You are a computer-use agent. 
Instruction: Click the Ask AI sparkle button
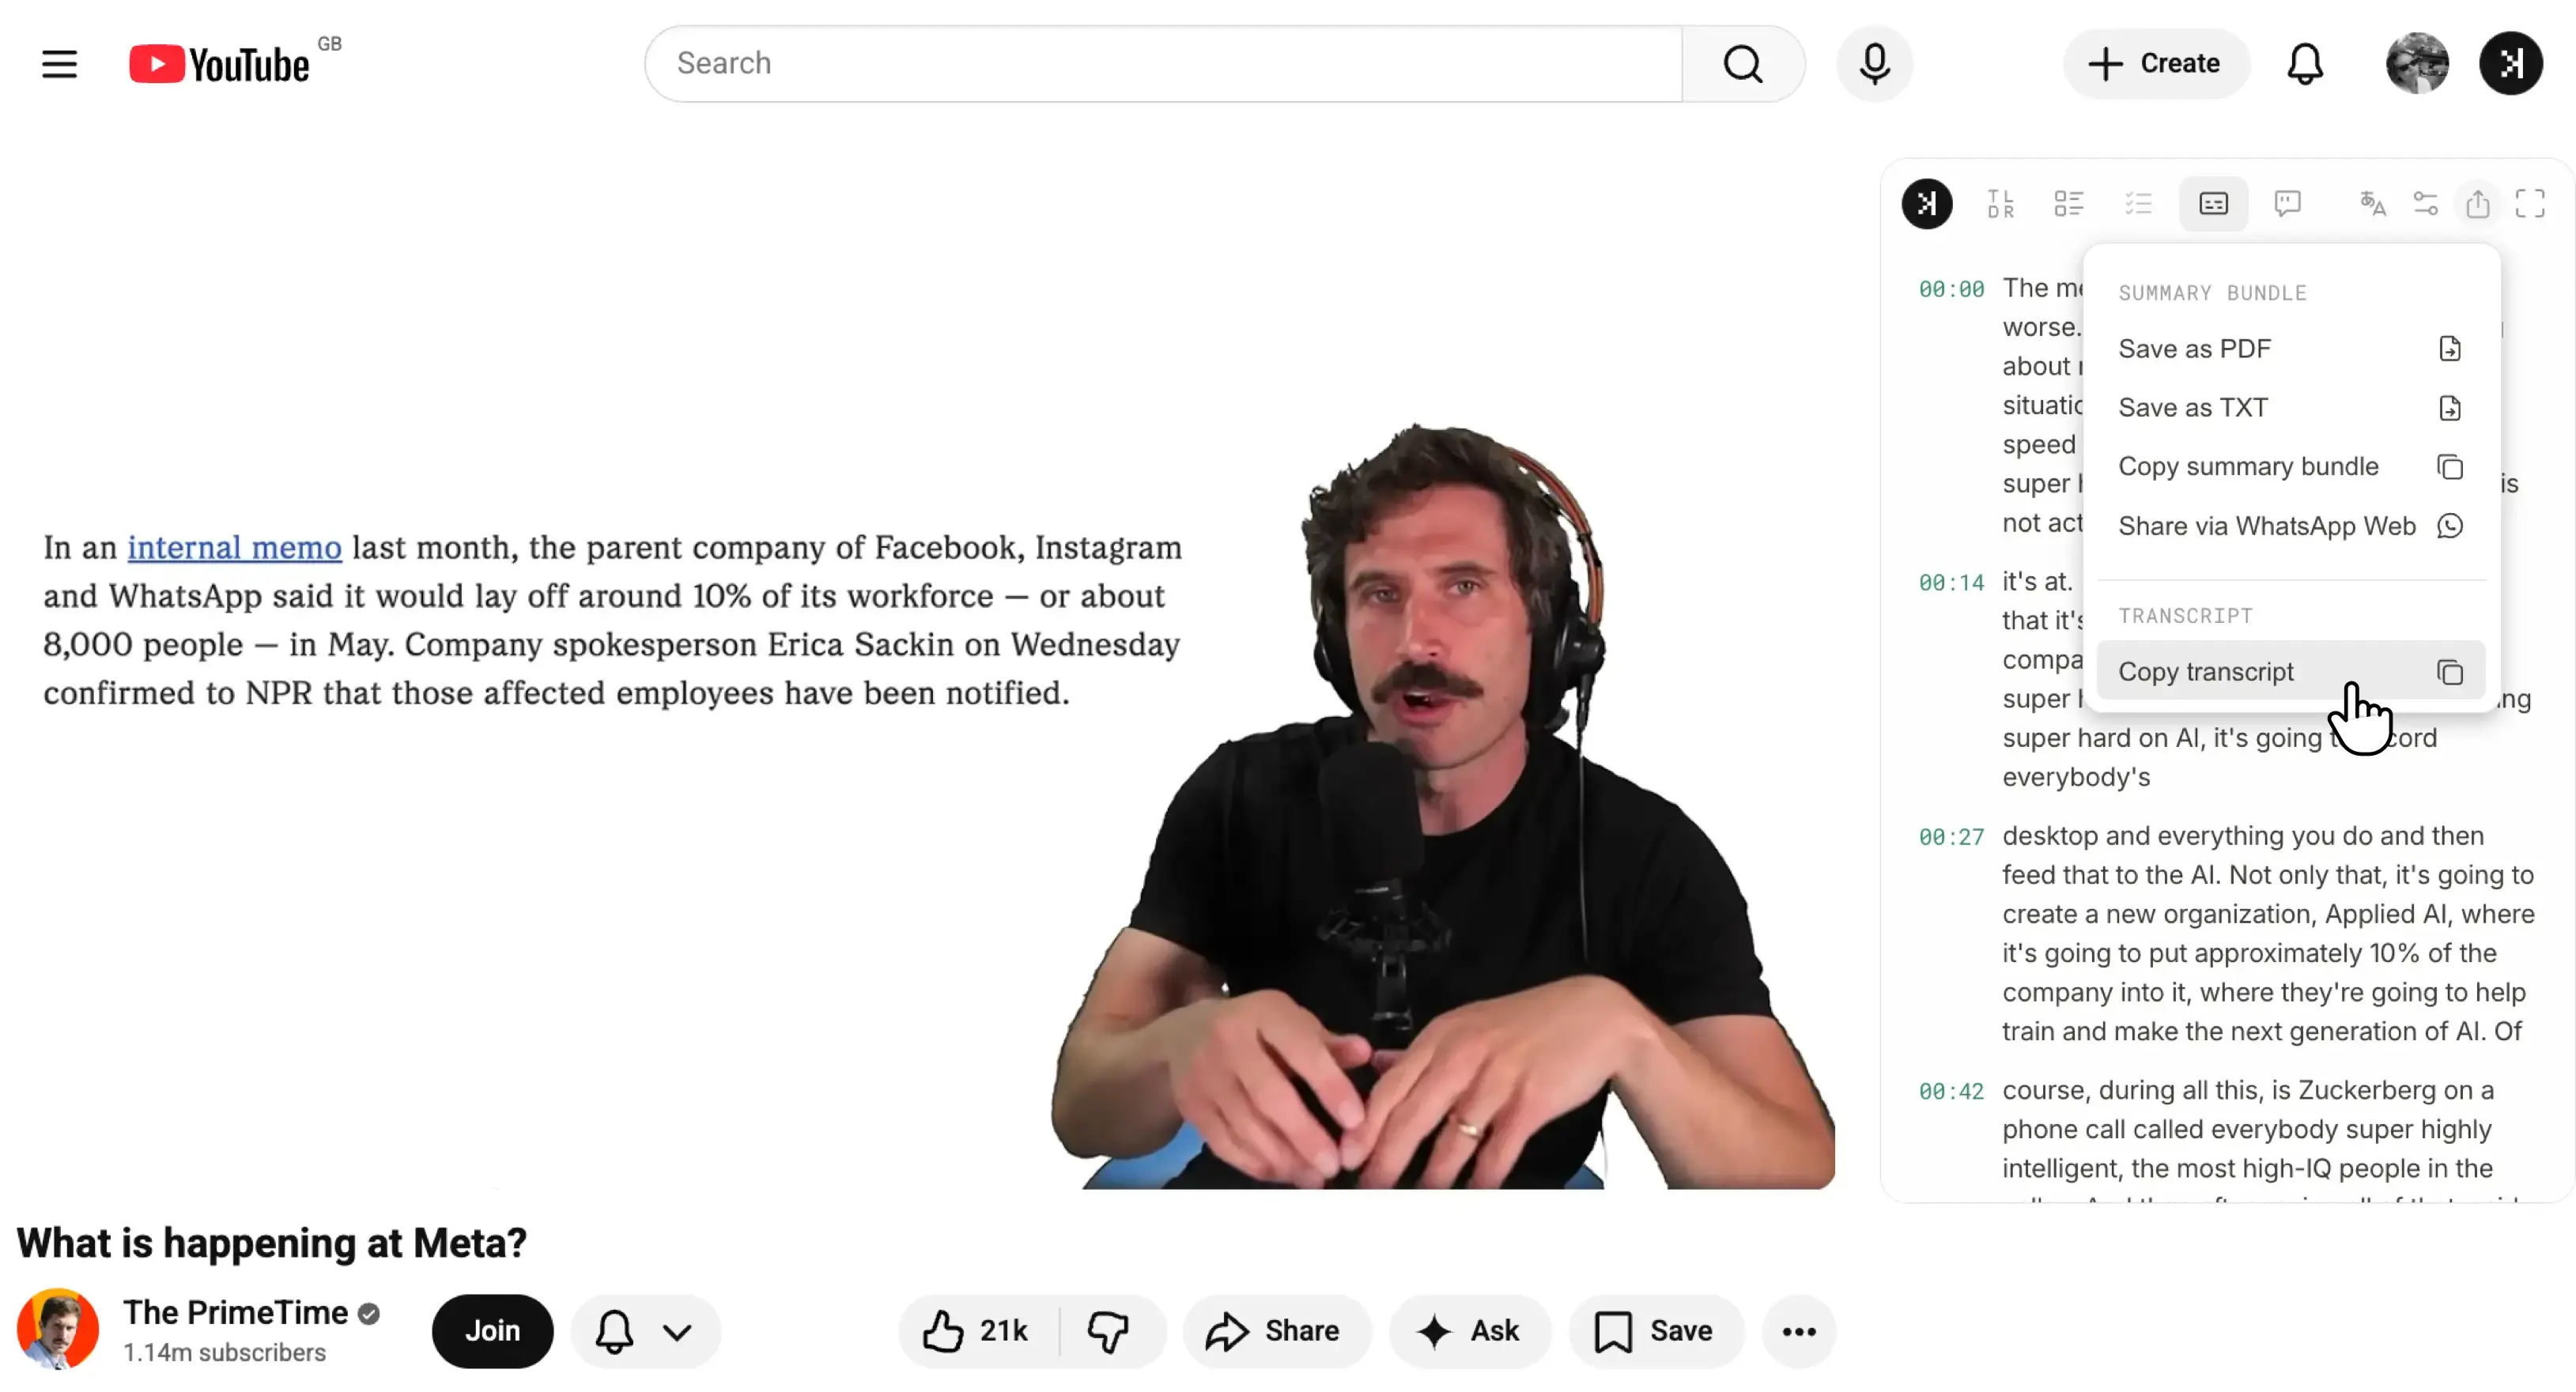pos(1469,1331)
